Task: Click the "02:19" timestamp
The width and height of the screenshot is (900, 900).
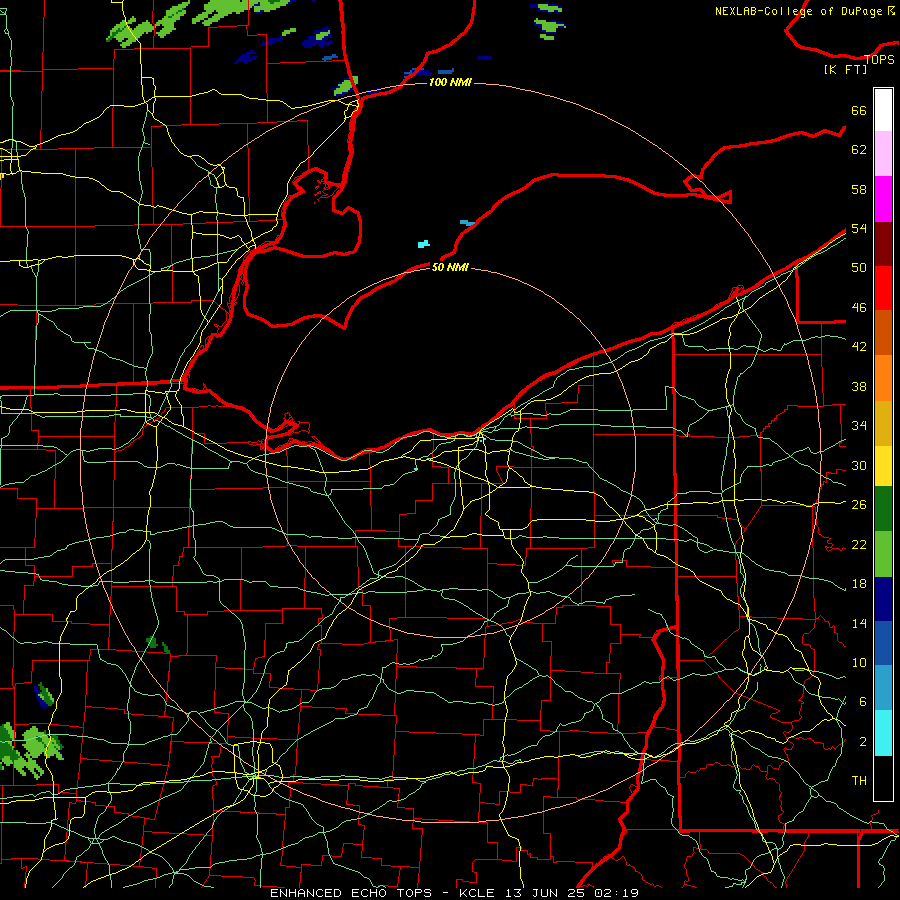Action: coord(616,893)
